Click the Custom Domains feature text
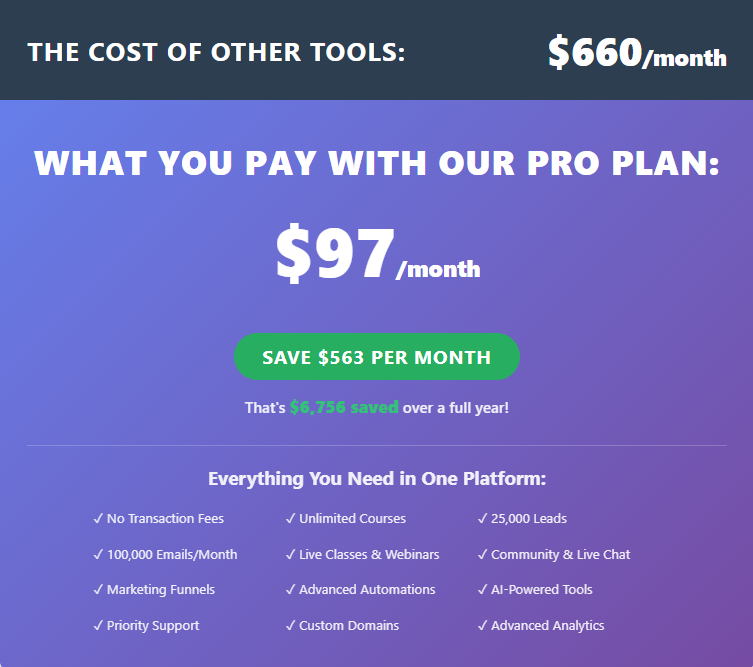753x667 pixels. (x=349, y=626)
